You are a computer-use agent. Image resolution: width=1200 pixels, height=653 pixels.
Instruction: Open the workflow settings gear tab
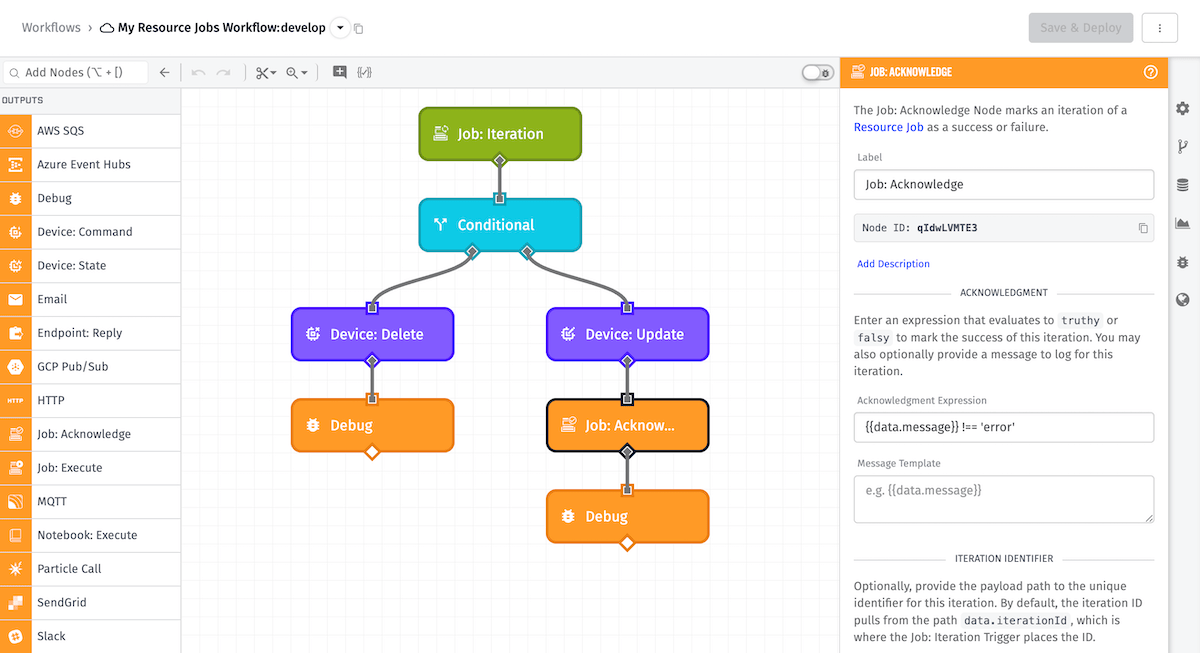[1183, 108]
